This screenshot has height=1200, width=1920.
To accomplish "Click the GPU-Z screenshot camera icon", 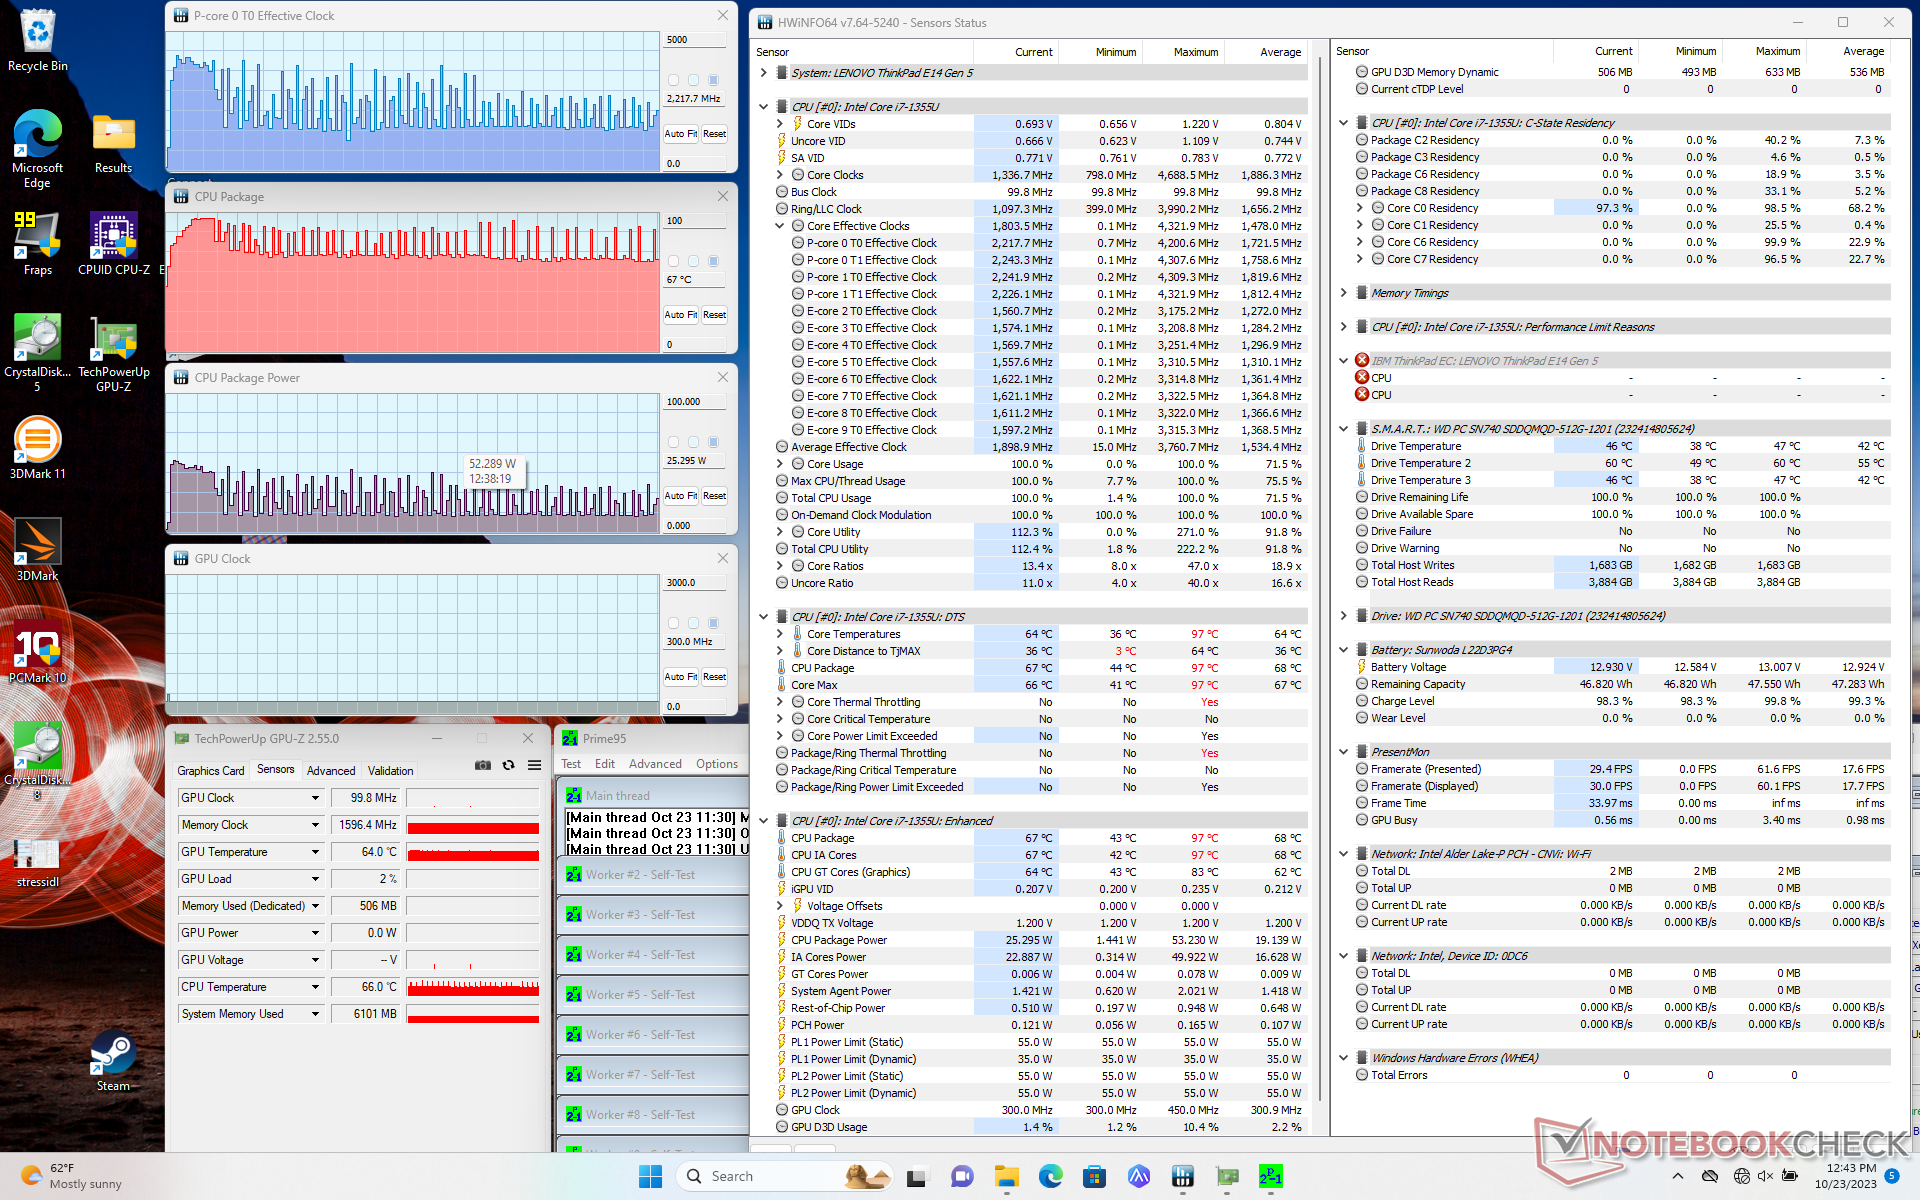I will pos(483,765).
